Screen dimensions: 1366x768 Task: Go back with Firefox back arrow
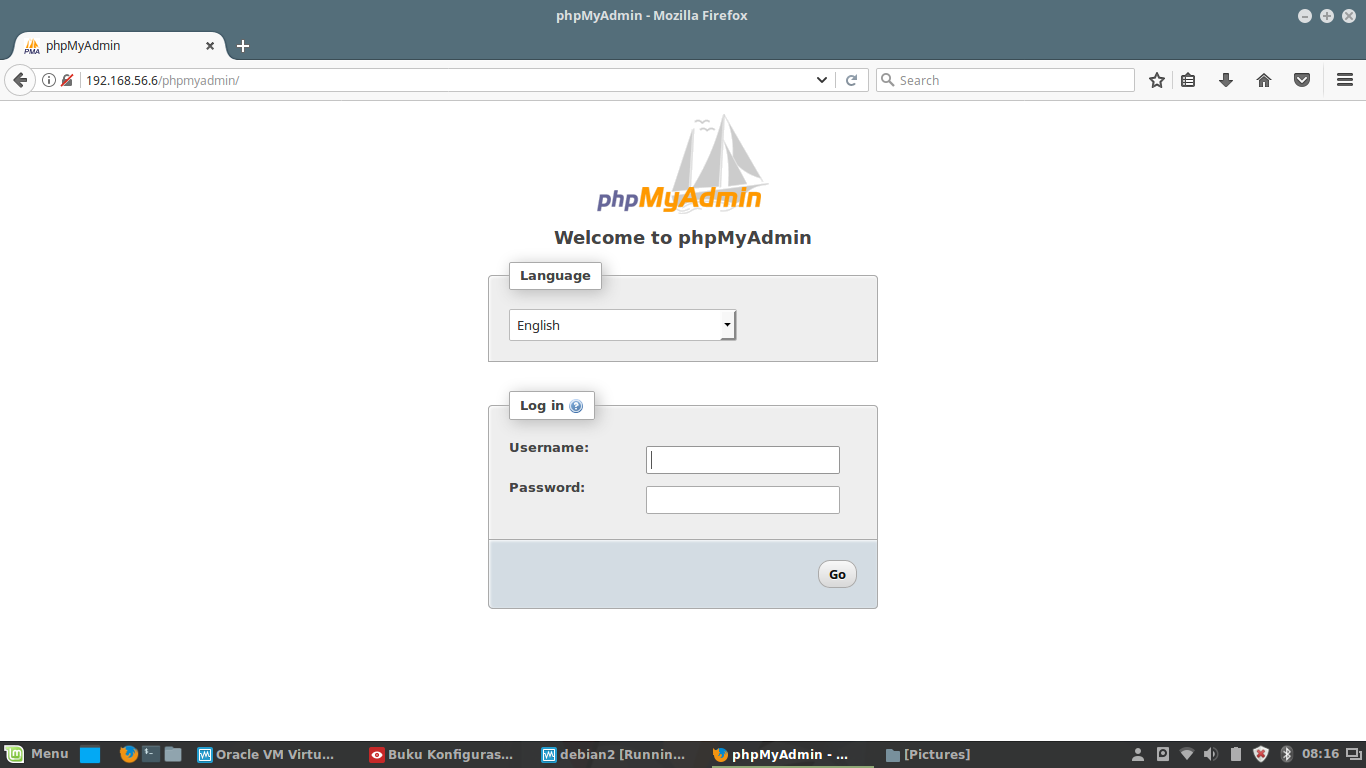click(x=19, y=80)
